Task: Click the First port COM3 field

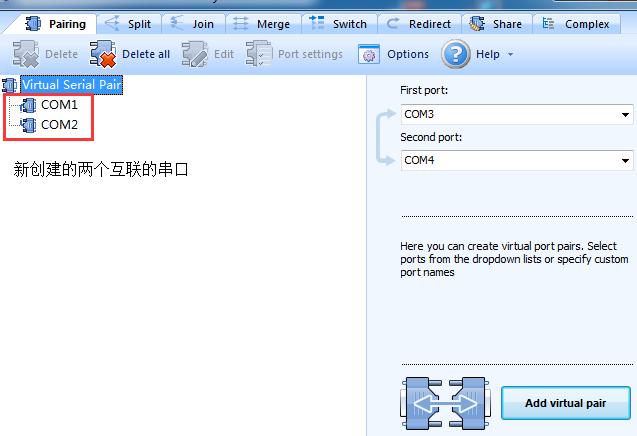Action: 517,114
